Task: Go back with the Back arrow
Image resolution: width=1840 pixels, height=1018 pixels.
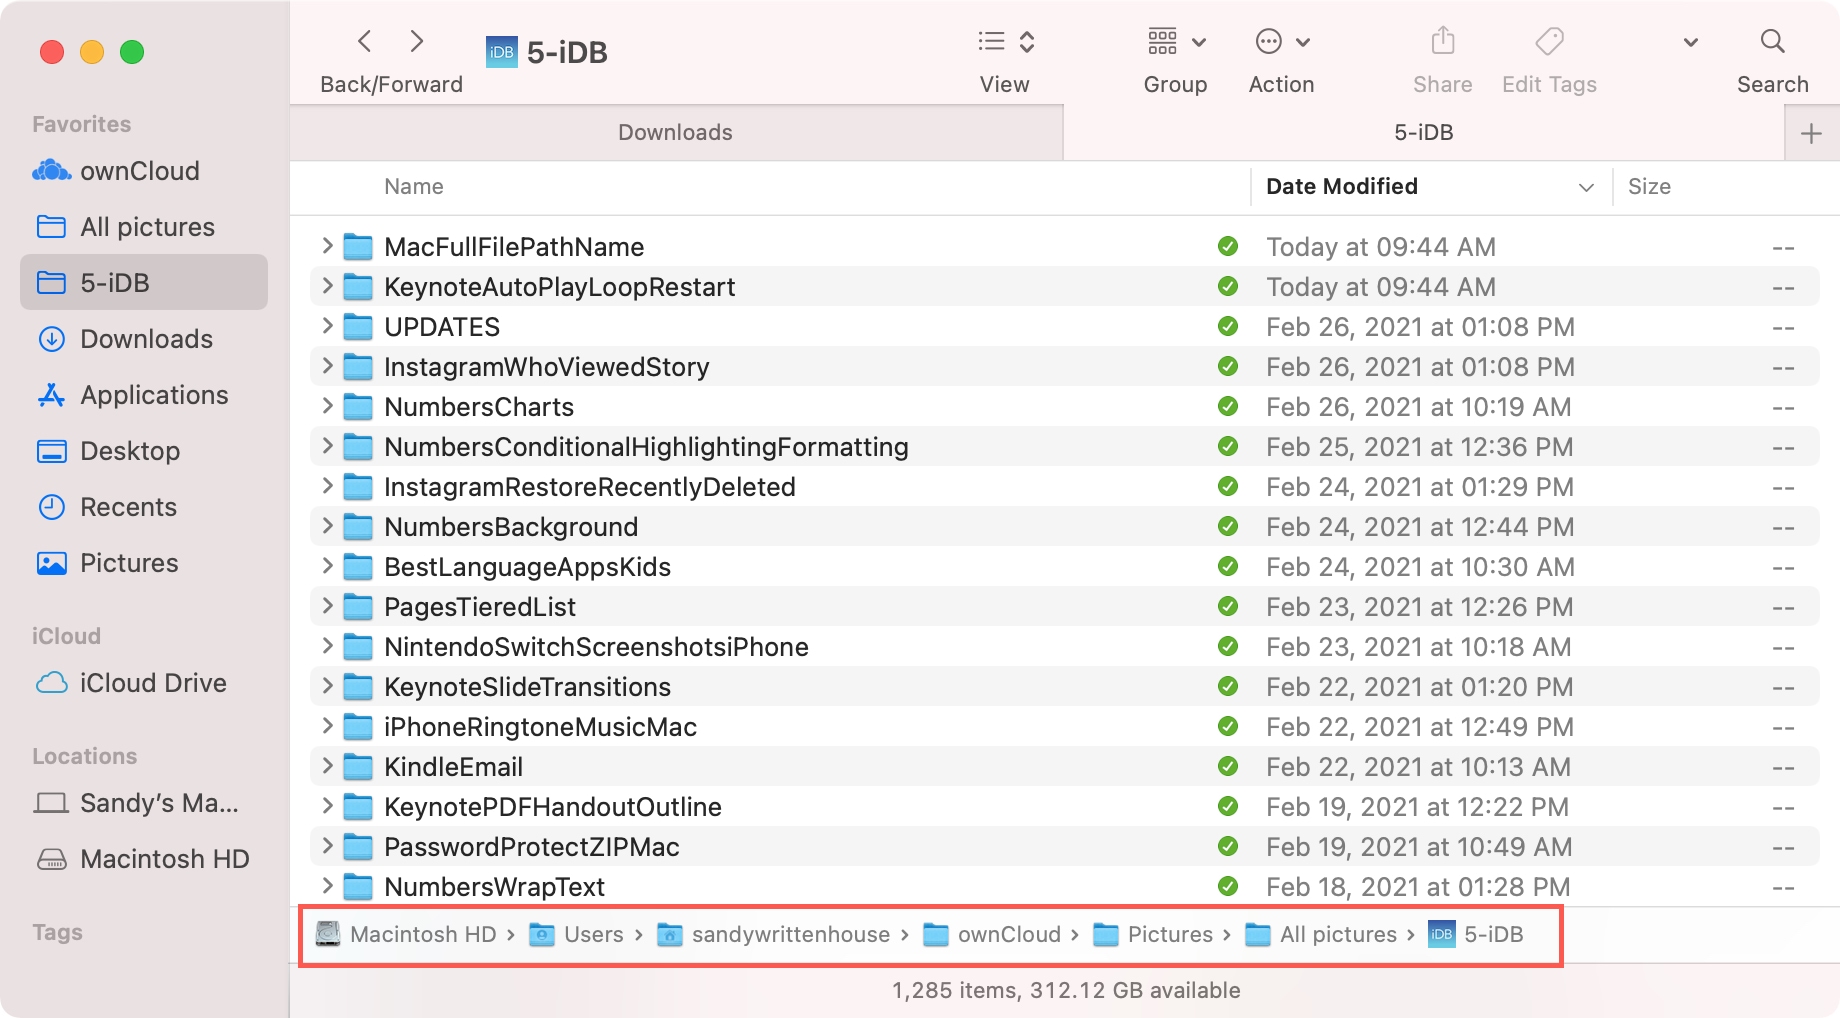Action: tap(365, 41)
